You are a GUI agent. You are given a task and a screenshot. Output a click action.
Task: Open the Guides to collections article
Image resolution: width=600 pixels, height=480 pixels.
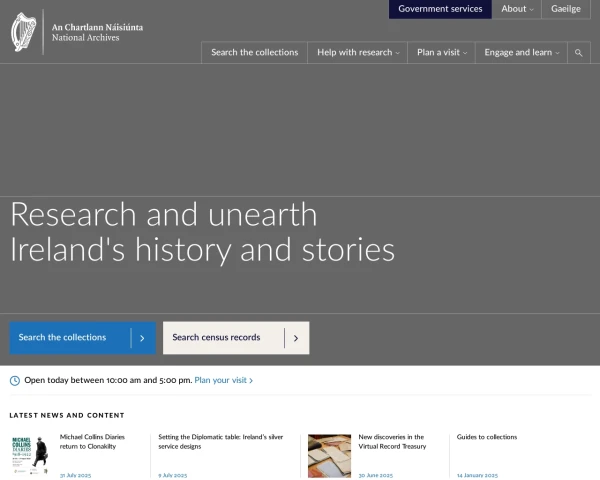click(487, 437)
